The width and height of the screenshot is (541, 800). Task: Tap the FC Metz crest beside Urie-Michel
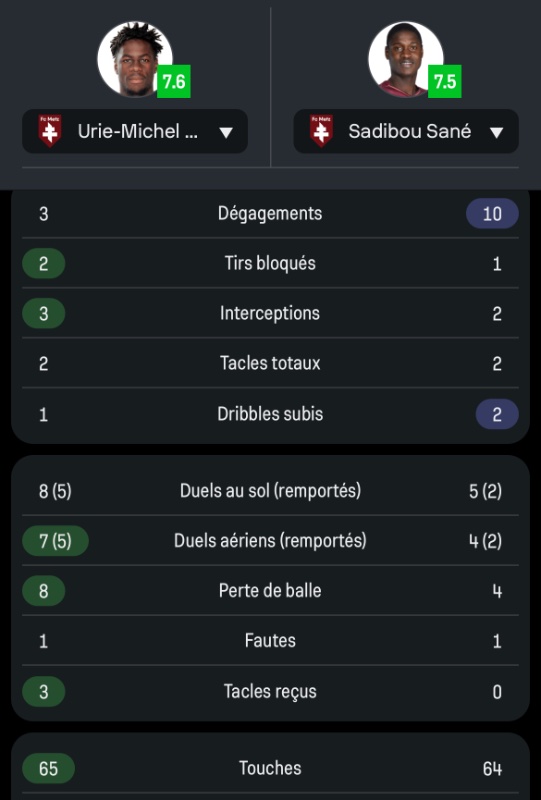coord(50,131)
